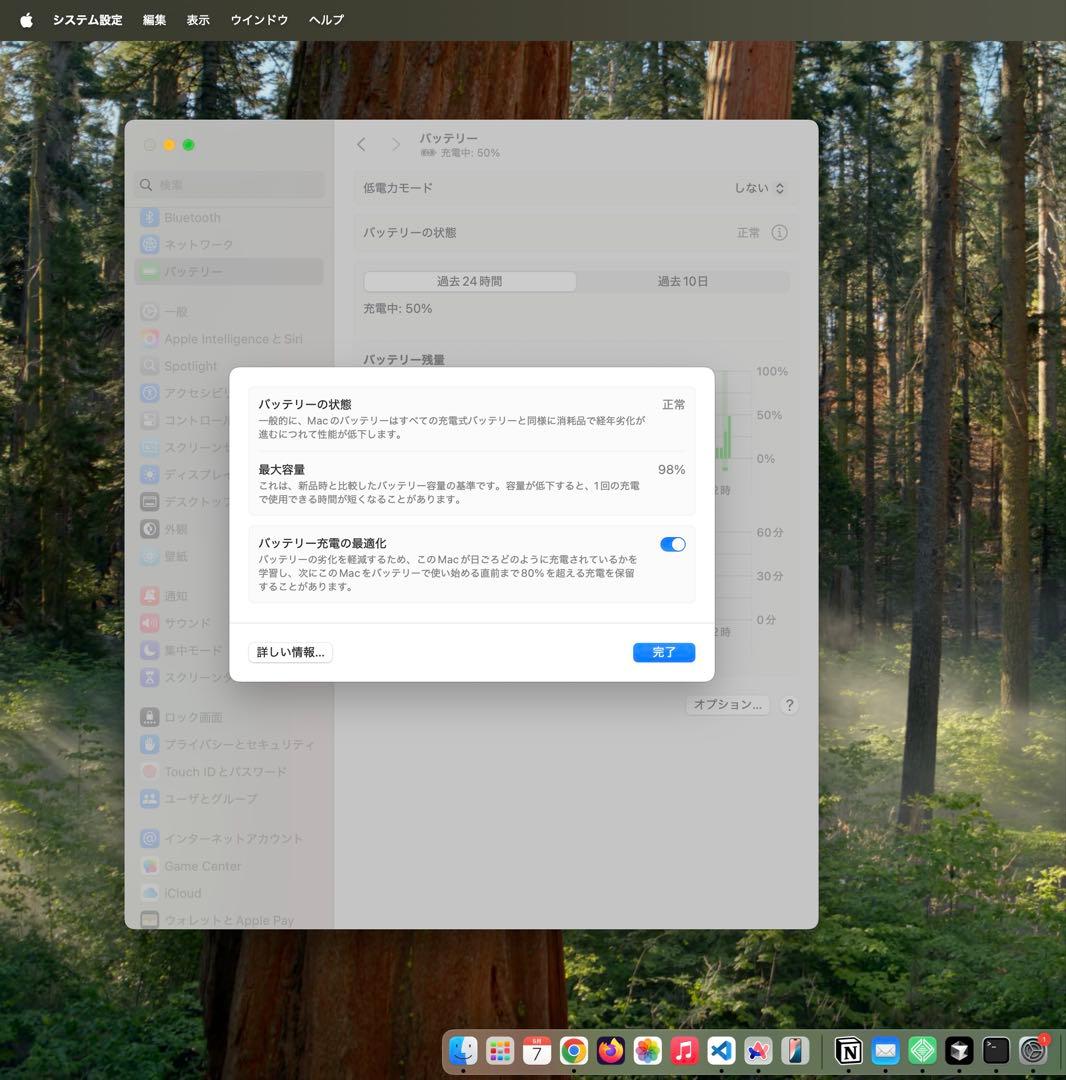The image size is (1066, 1080).
Task: Click the back navigation chevron
Action: 361,144
